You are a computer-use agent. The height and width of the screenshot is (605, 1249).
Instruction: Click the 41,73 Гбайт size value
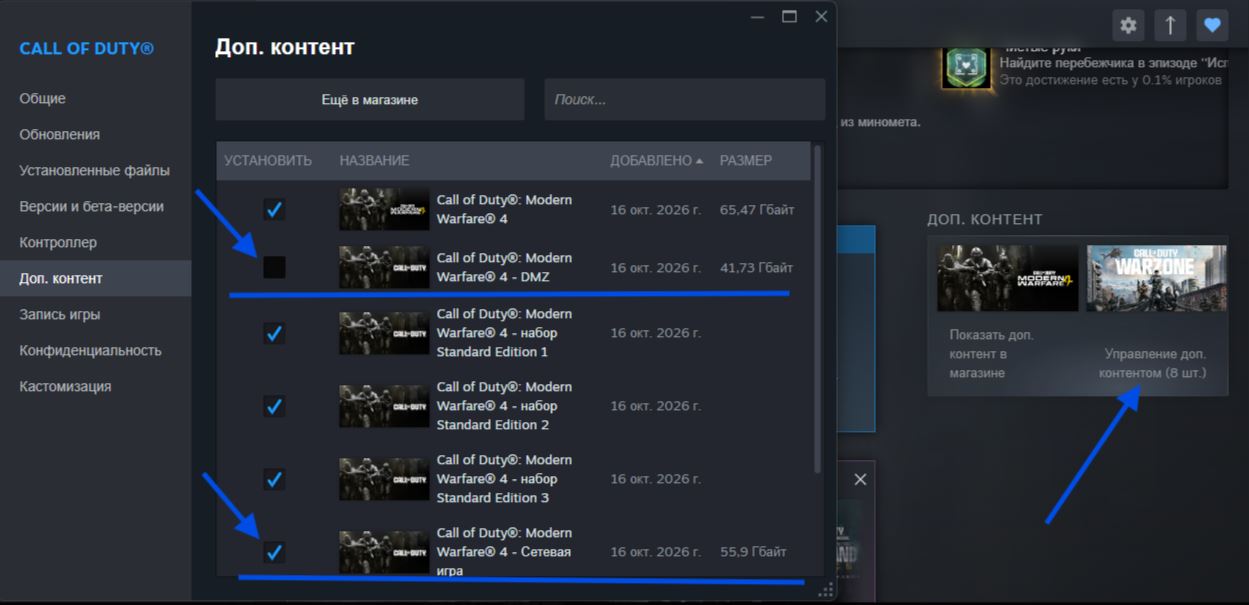pyautogui.click(x=756, y=268)
